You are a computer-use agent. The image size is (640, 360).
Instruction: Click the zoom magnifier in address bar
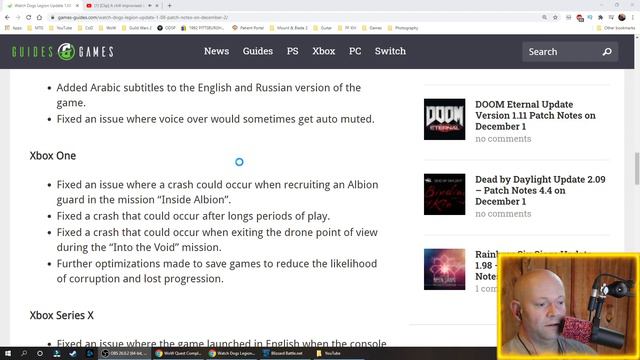click(544, 18)
